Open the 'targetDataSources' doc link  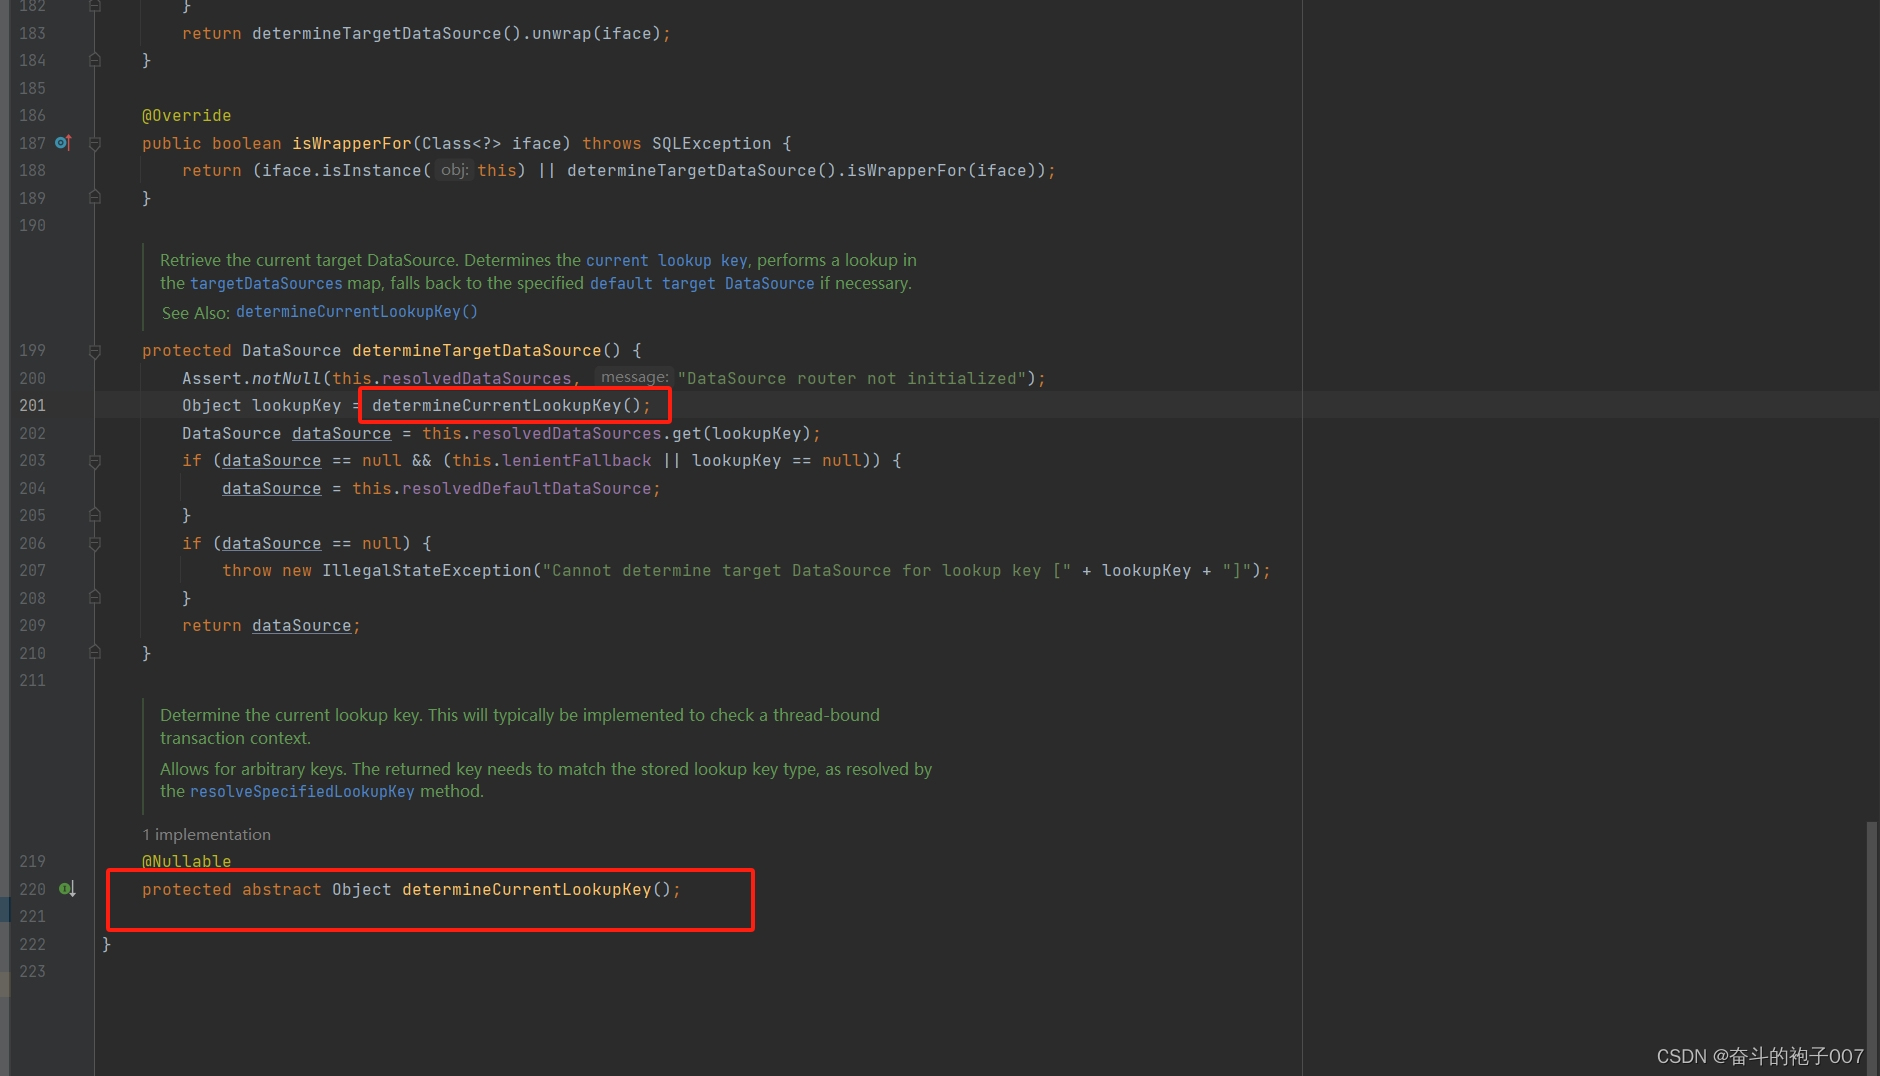point(266,283)
